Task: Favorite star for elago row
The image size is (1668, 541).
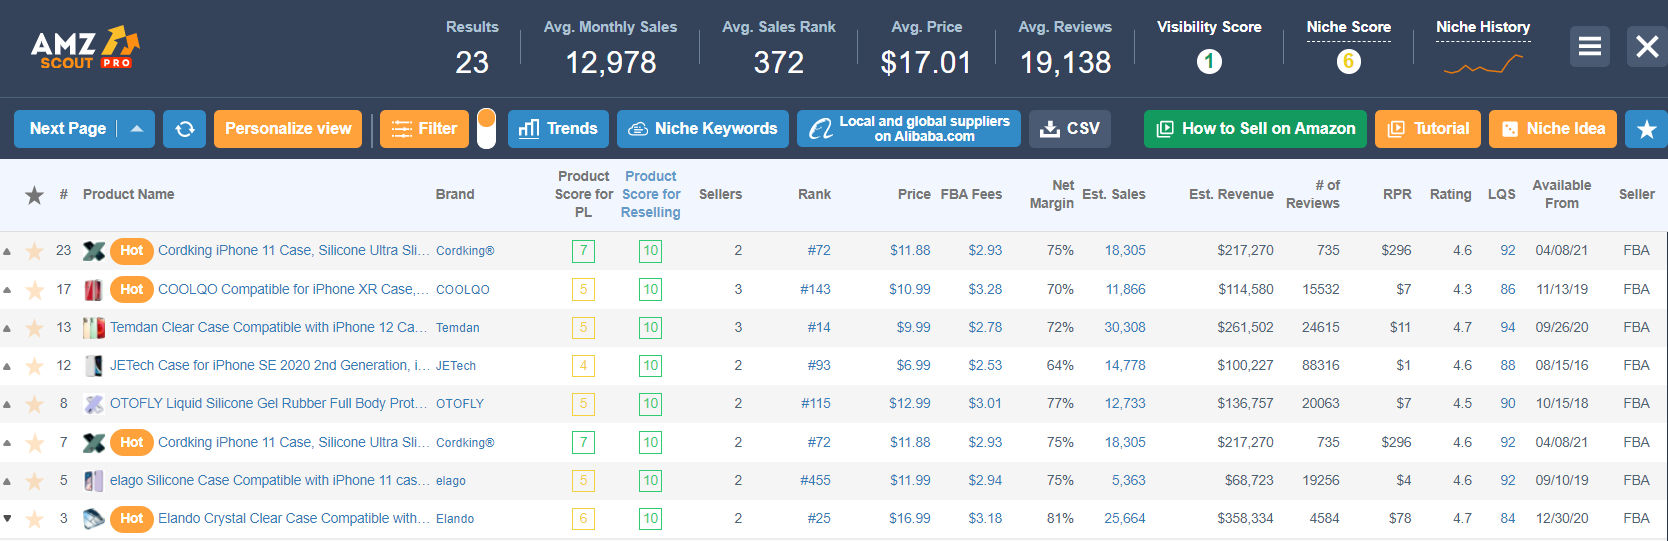Action: pyautogui.click(x=34, y=481)
